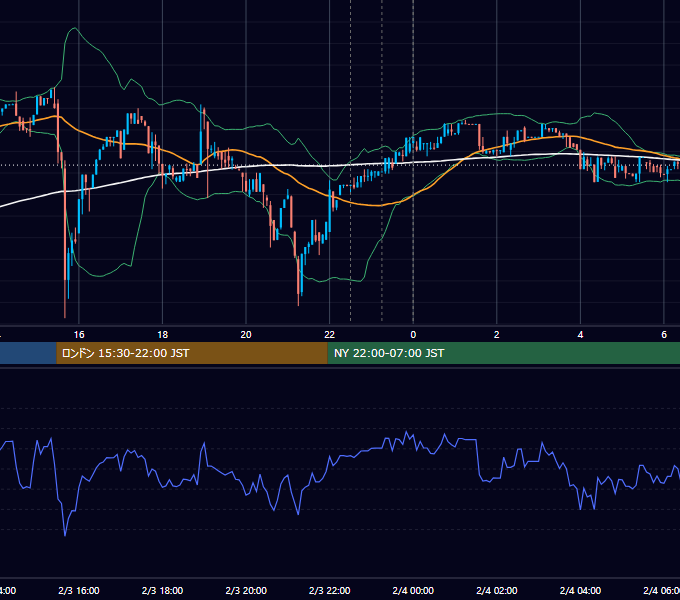The height and width of the screenshot is (600, 680).
Task: Click the 16 hour label on price chart axis
Action: pos(79,335)
